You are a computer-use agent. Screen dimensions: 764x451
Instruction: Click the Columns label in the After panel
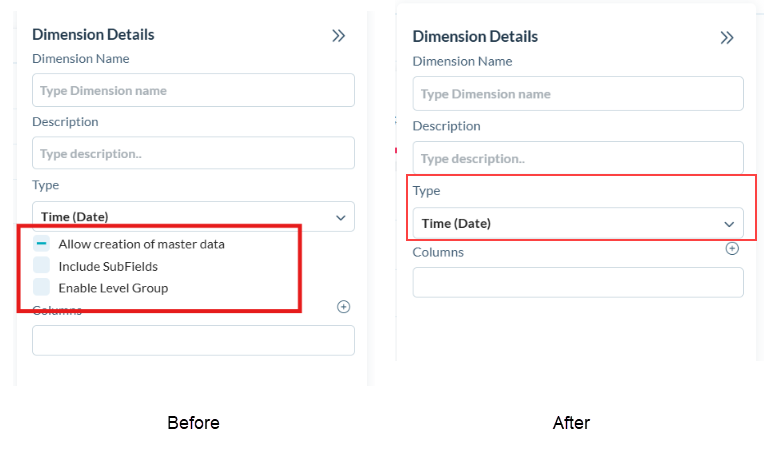coord(438,252)
